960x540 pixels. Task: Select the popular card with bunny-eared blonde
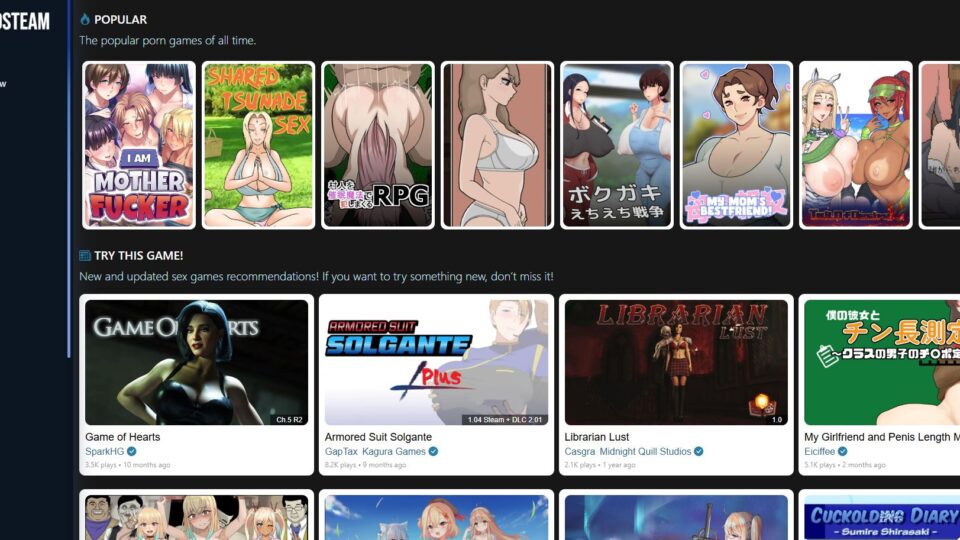(856, 145)
